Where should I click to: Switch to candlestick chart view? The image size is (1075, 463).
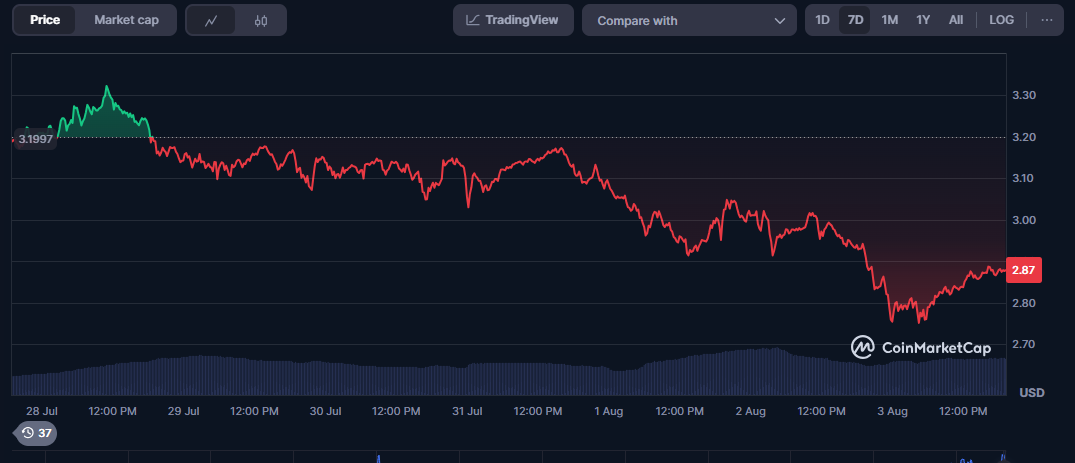pyautogui.click(x=261, y=20)
